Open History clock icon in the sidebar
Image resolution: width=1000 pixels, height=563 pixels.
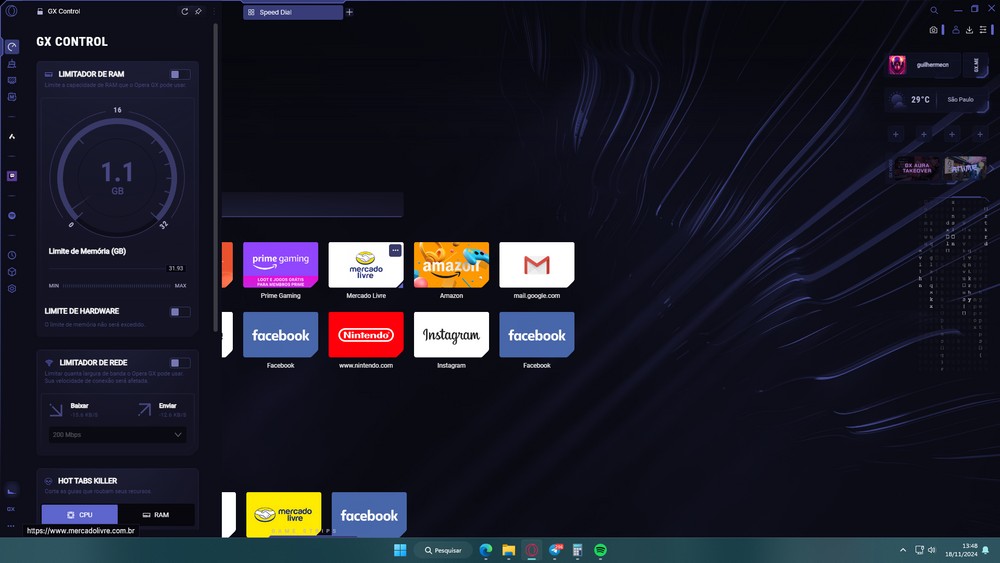(12, 256)
